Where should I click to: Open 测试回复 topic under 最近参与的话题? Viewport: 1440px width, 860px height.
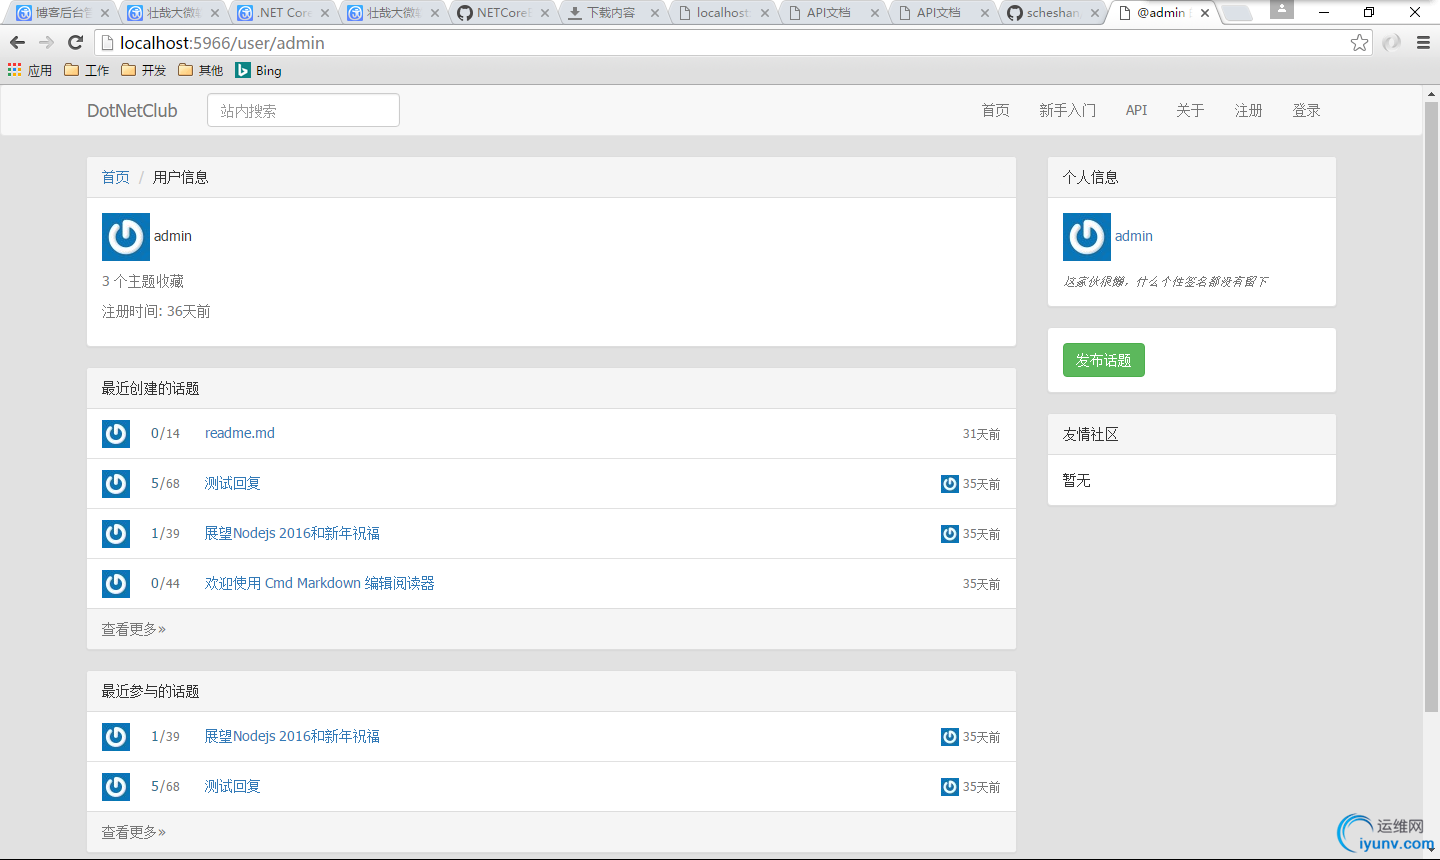232,786
